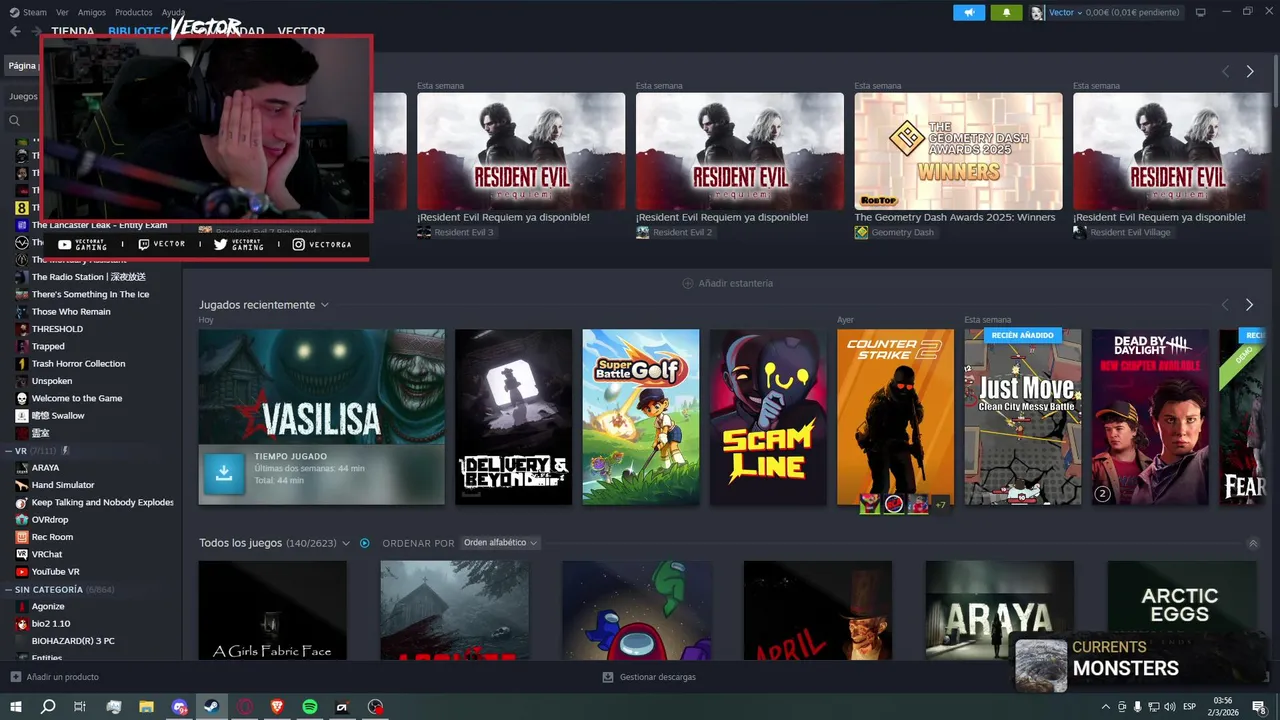Click the back navigation arrow

(x=15, y=31)
